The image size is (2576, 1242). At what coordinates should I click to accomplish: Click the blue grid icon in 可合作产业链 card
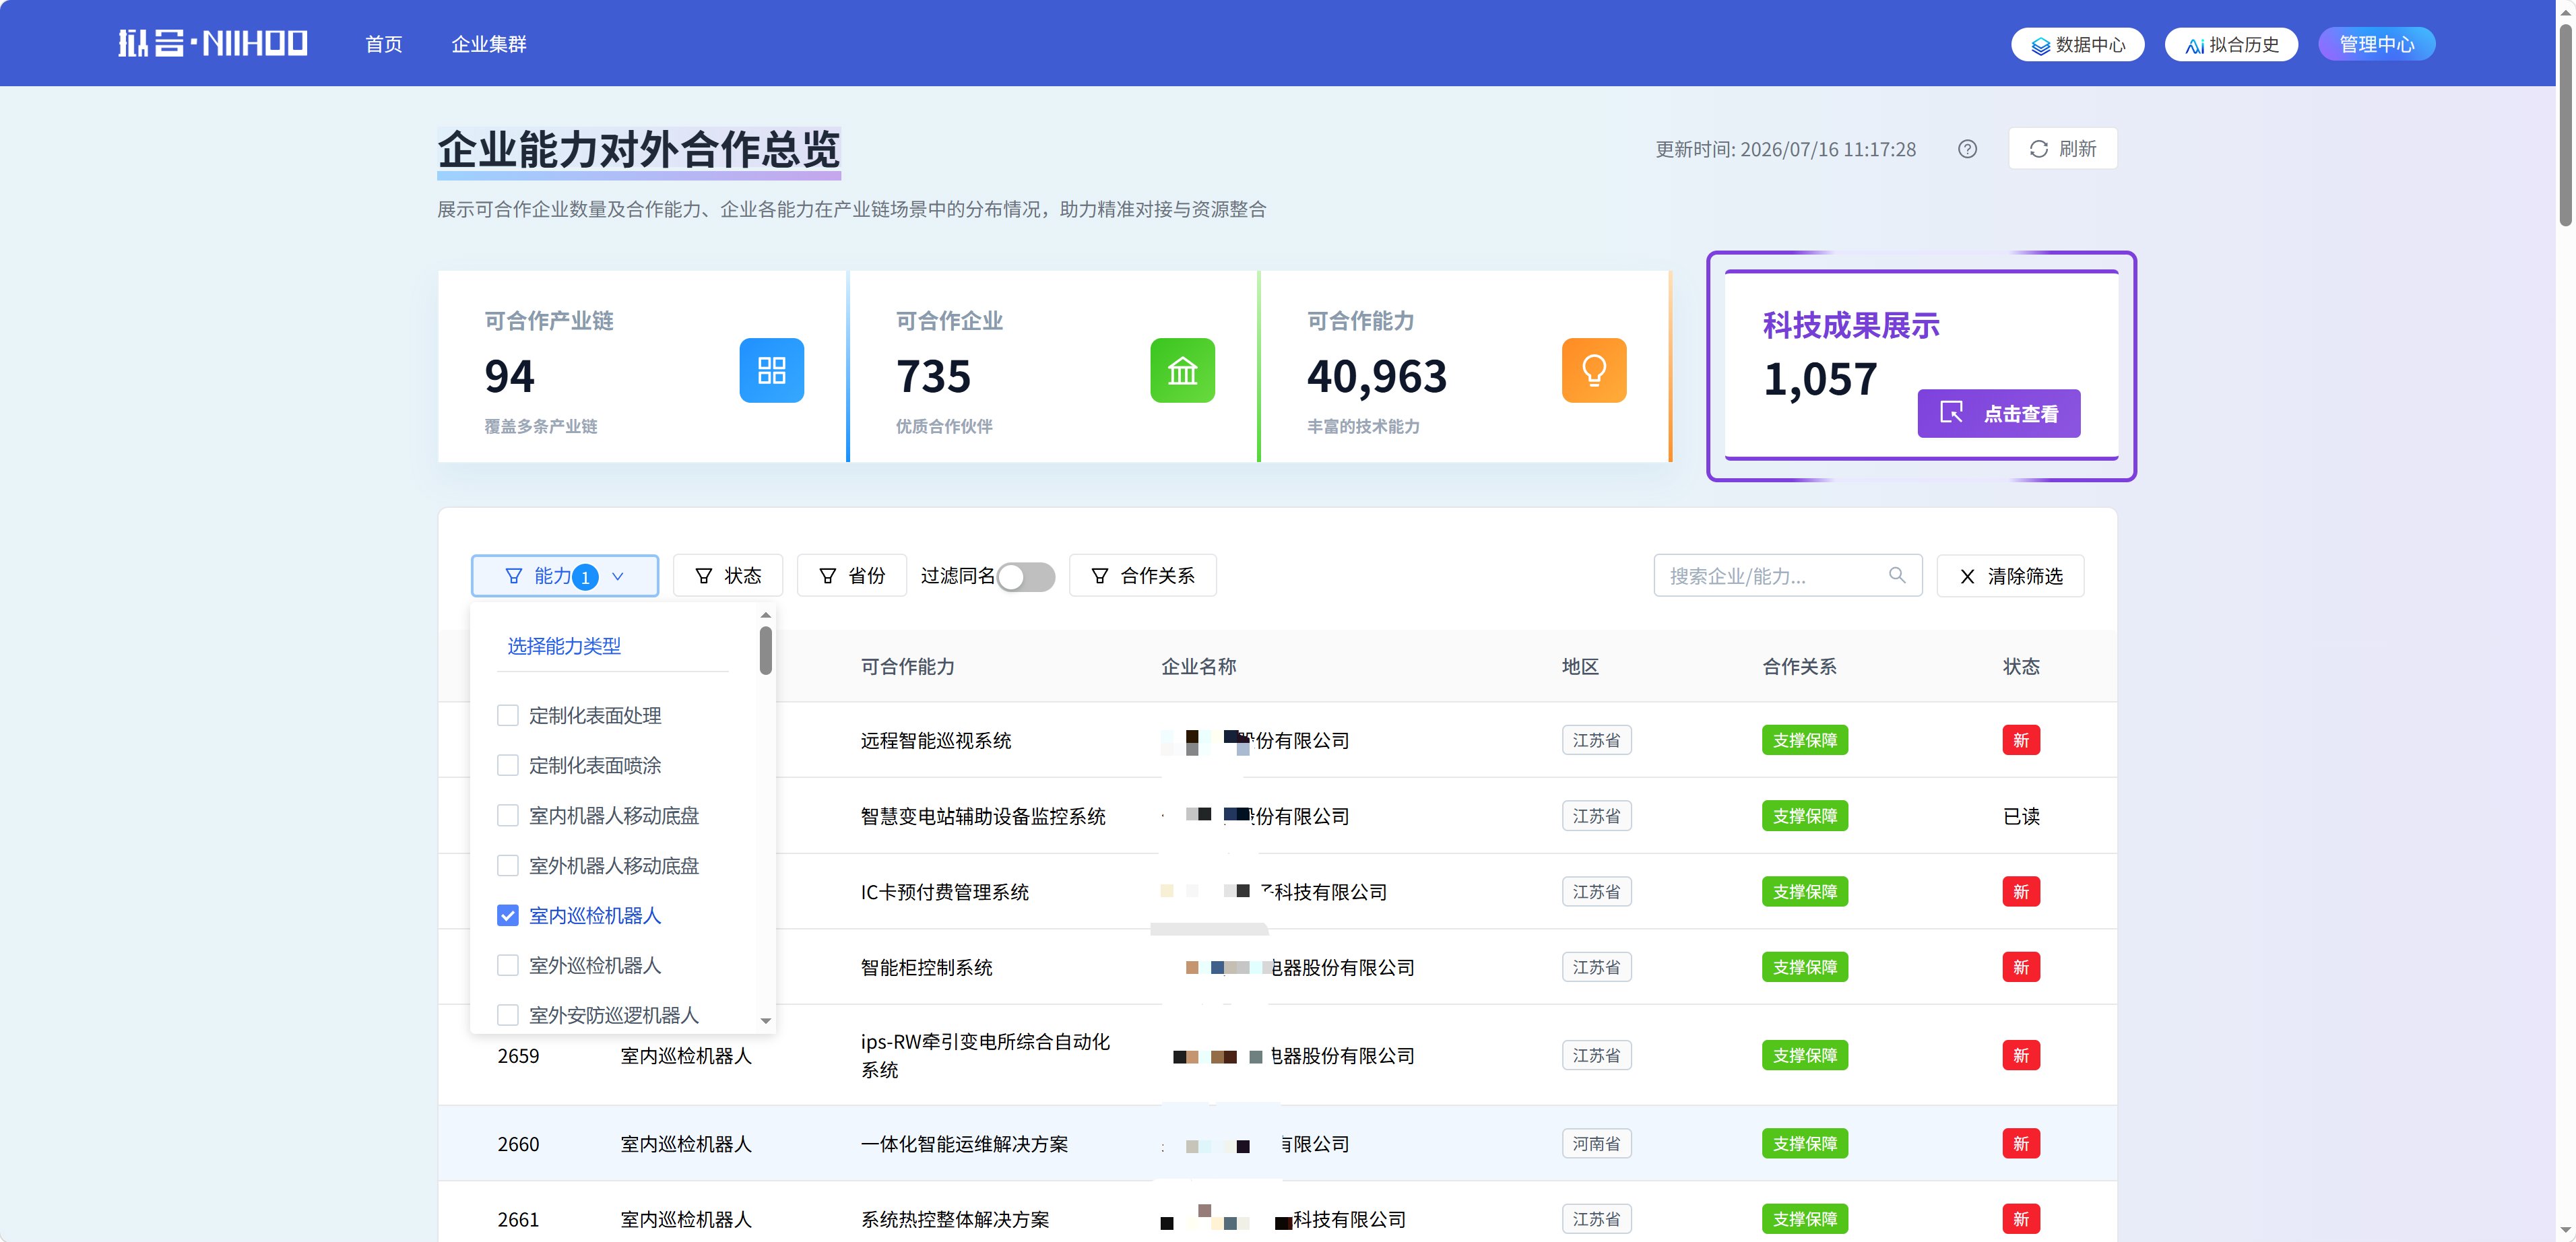(771, 371)
